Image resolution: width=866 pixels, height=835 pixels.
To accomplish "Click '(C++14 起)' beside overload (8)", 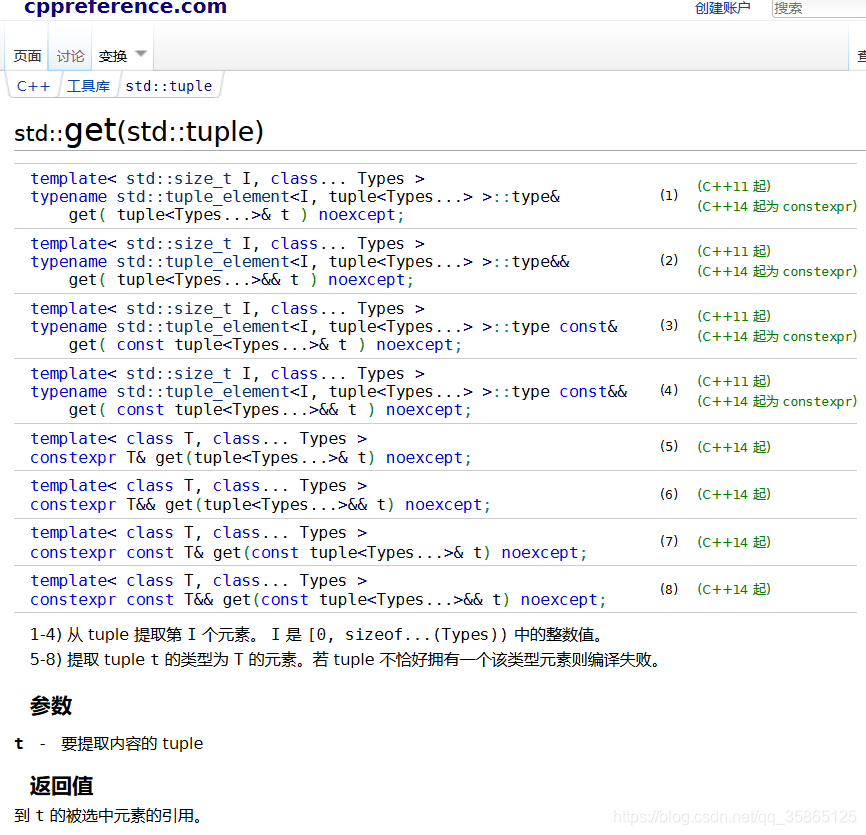I will pos(734,589).
